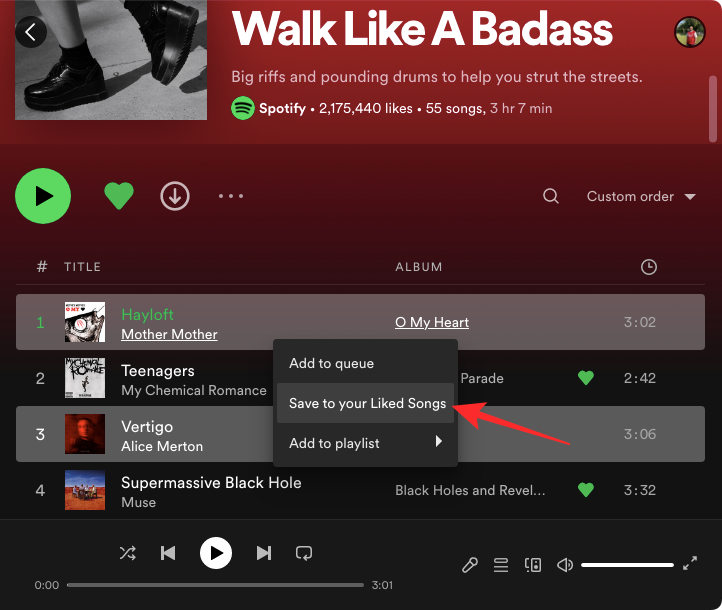Click the Vertigo album cover thumbnail
Viewport: 722px width, 610px height.
[x=85, y=434]
